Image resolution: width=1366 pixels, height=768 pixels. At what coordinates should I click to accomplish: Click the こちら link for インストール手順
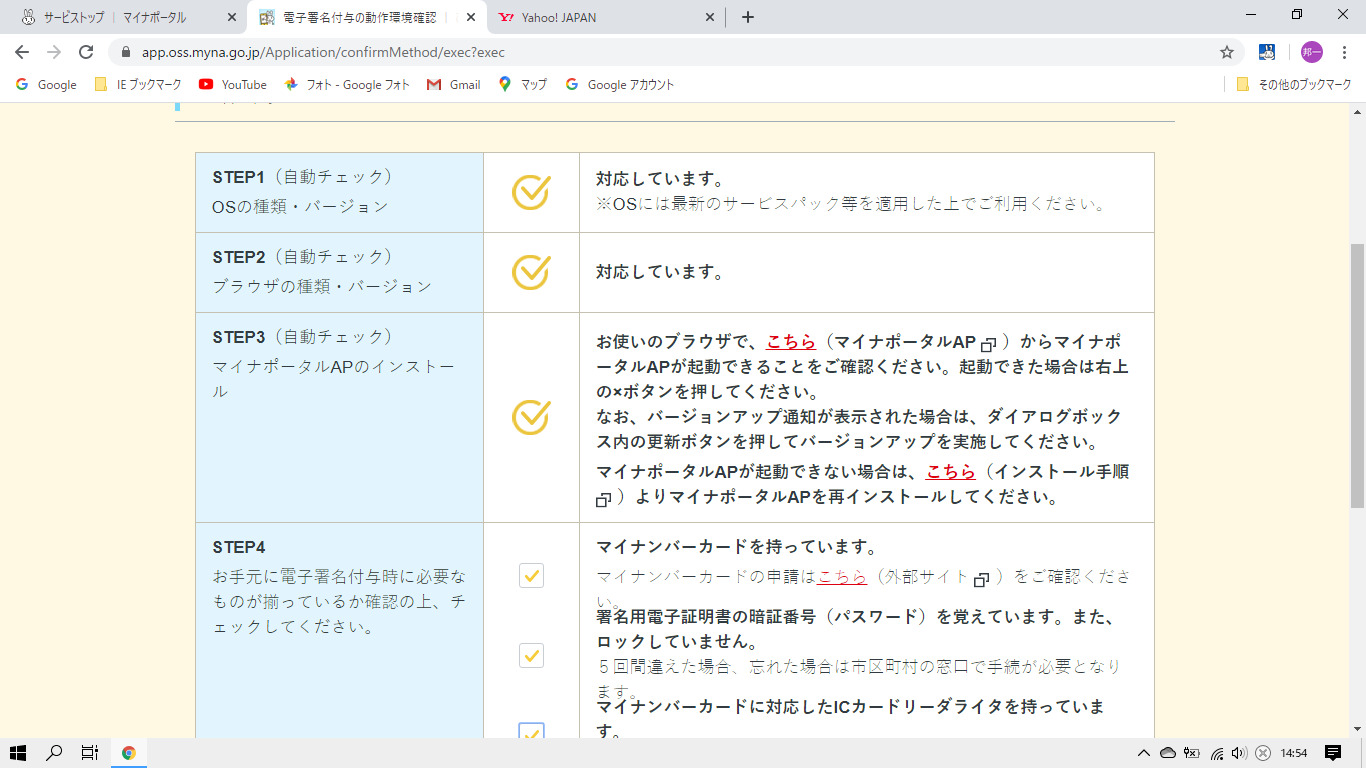coord(950,471)
